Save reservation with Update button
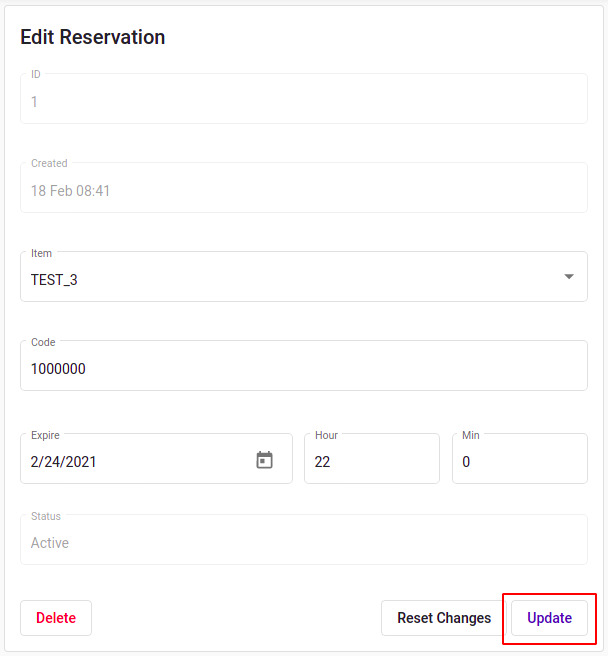Screen dimensions: 608x656 point(549,618)
